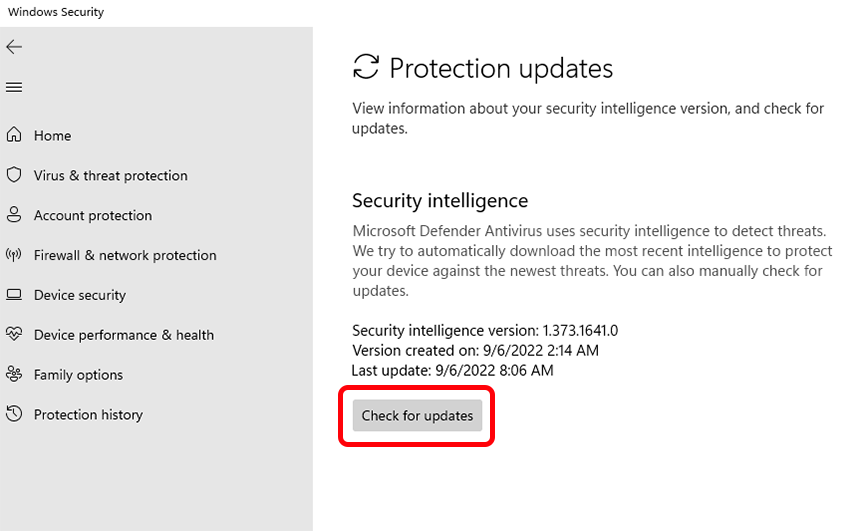Open the Device security label
The height and width of the screenshot is (531, 860).
pyautogui.click(x=80, y=296)
